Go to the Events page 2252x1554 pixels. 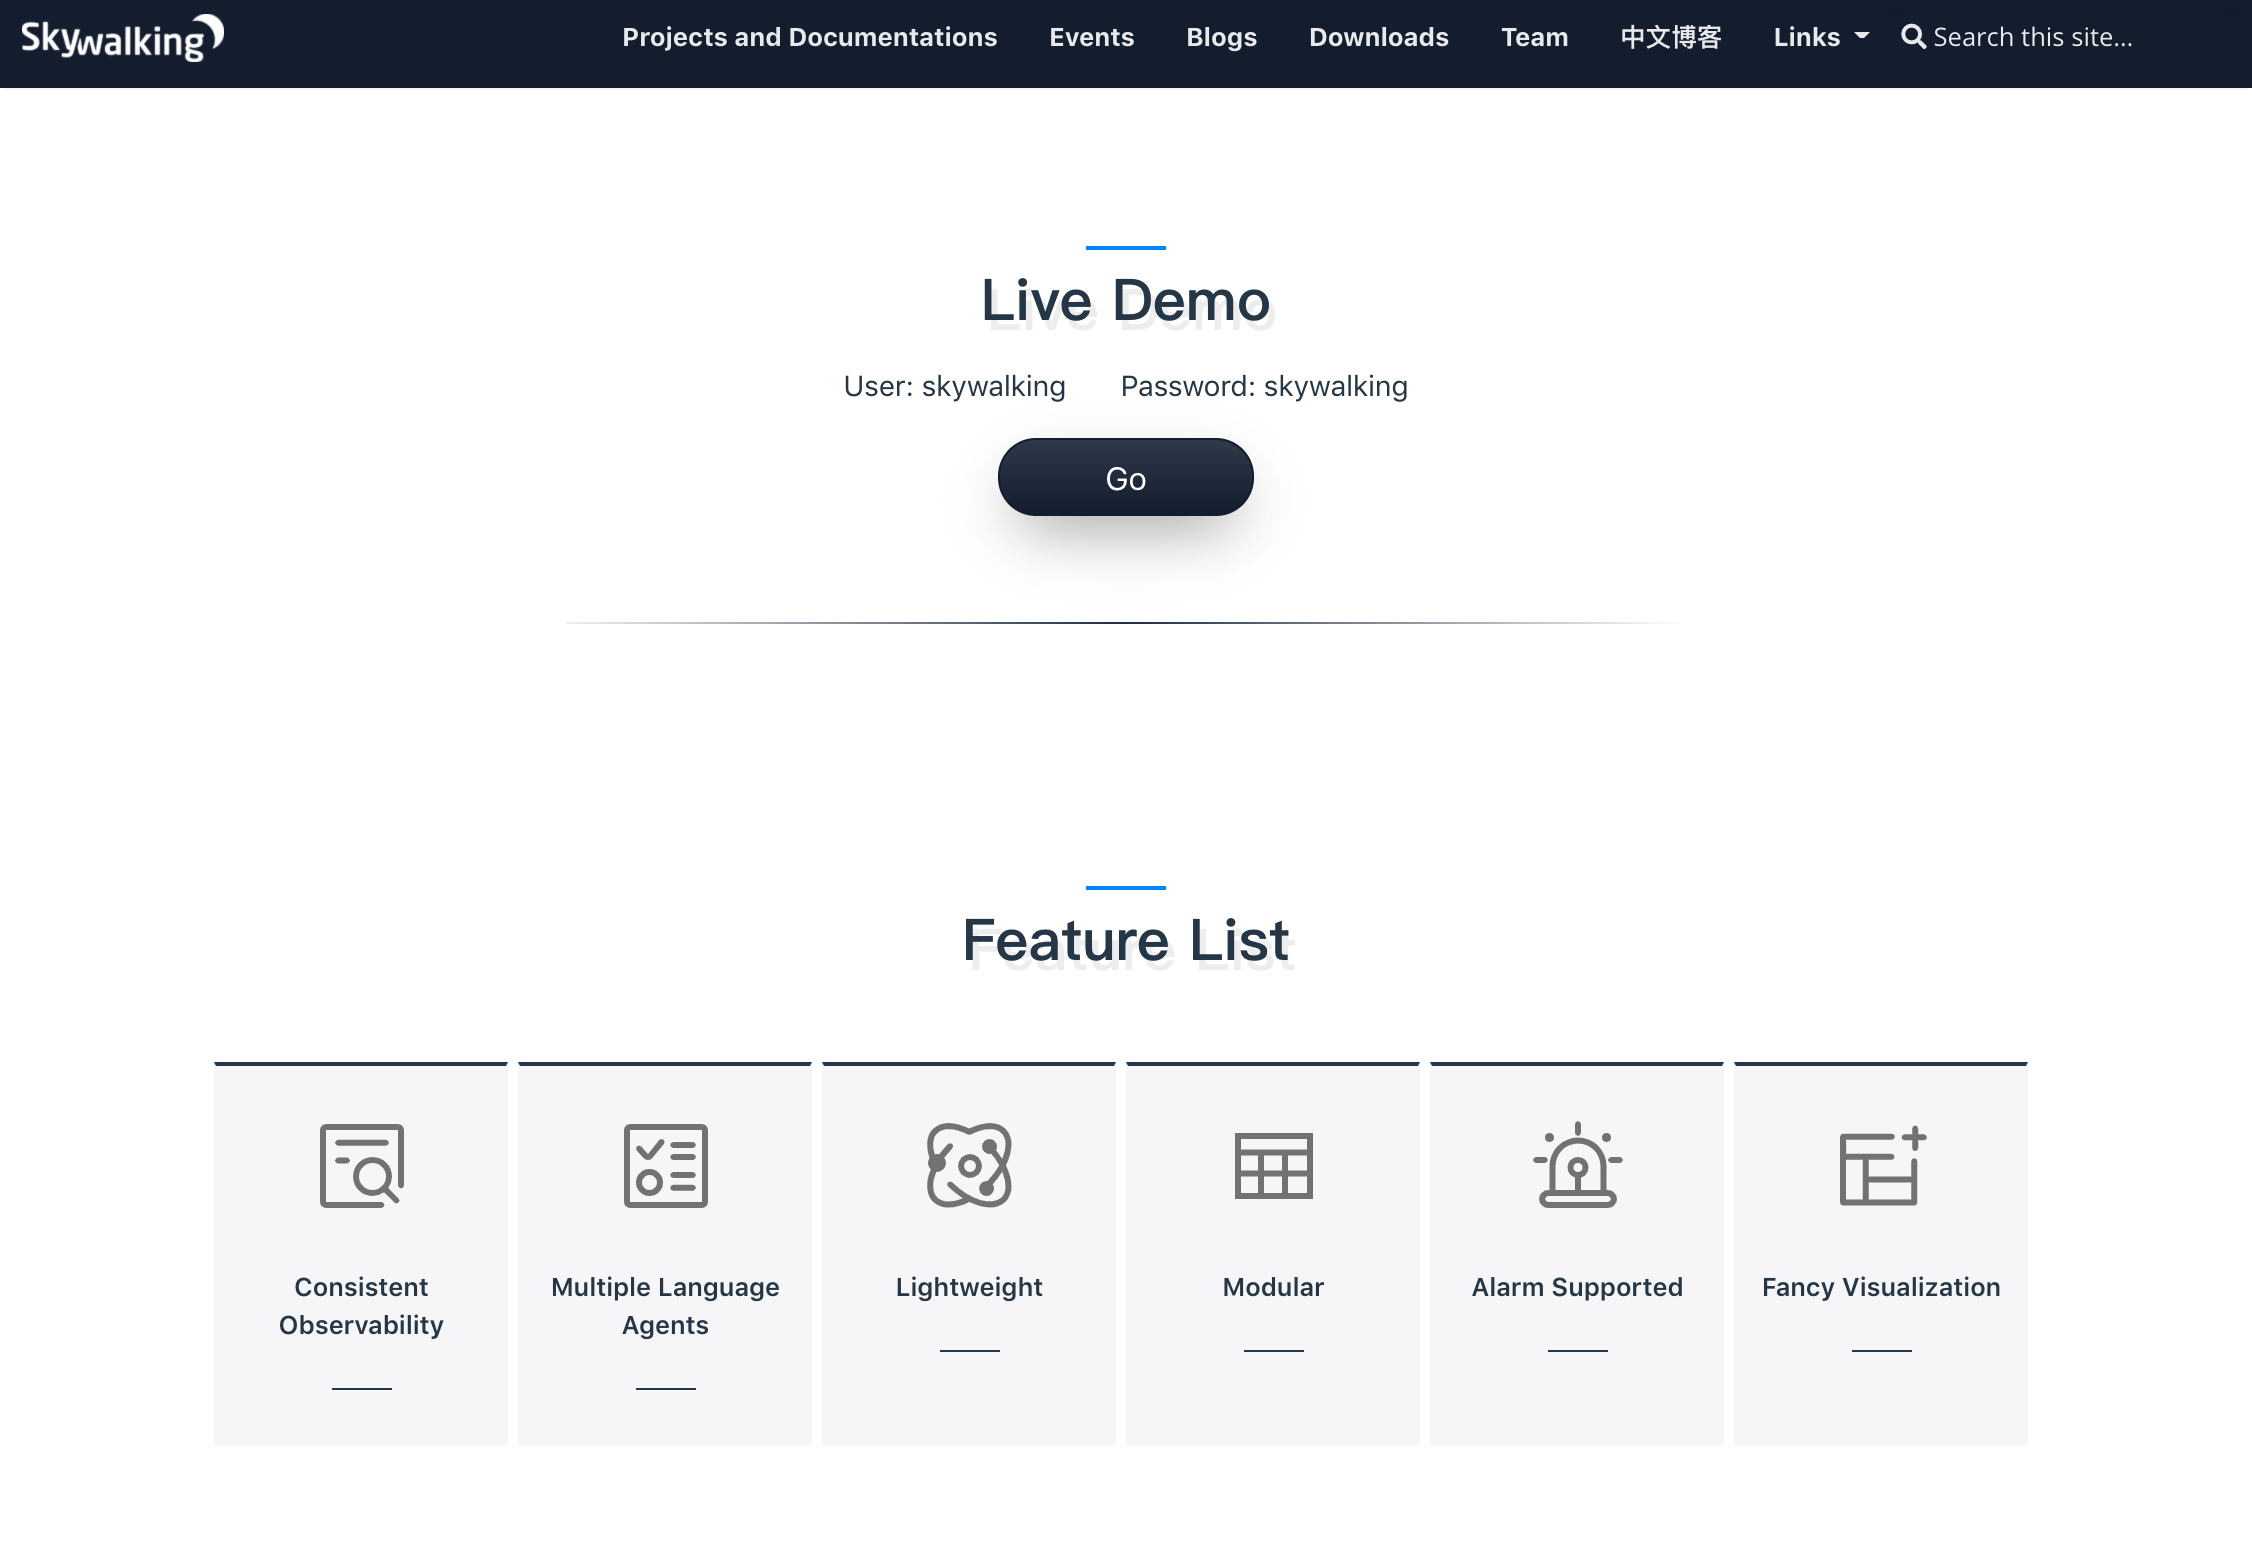pyautogui.click(x=1091, y=37)
